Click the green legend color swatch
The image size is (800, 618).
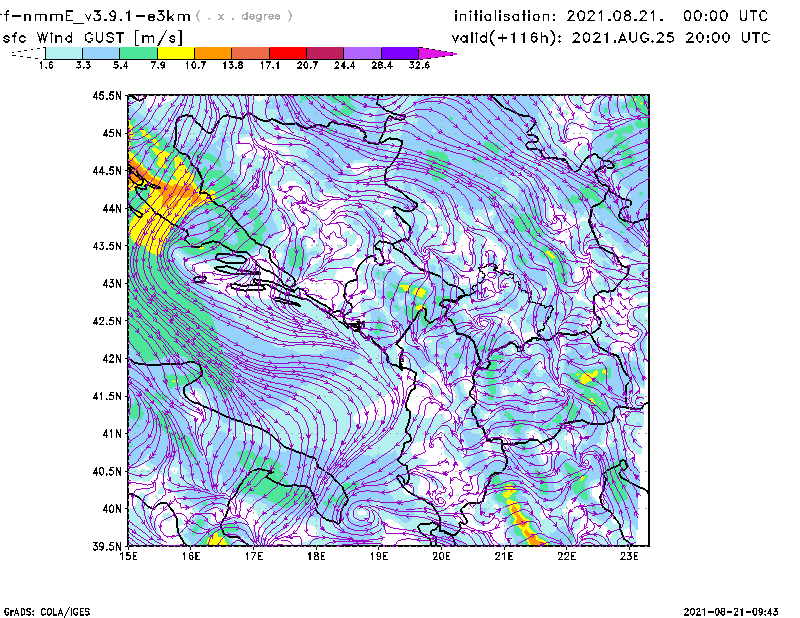coord(138,52)
